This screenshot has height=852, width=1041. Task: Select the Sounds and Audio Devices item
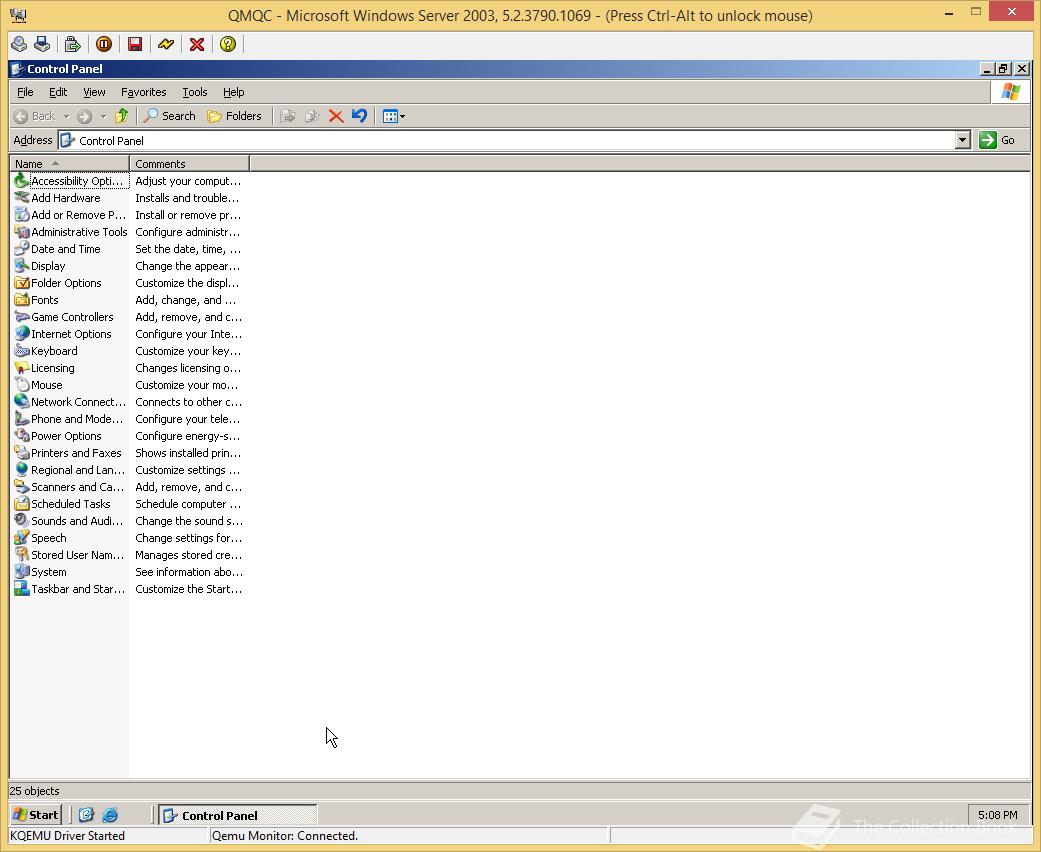69,521
